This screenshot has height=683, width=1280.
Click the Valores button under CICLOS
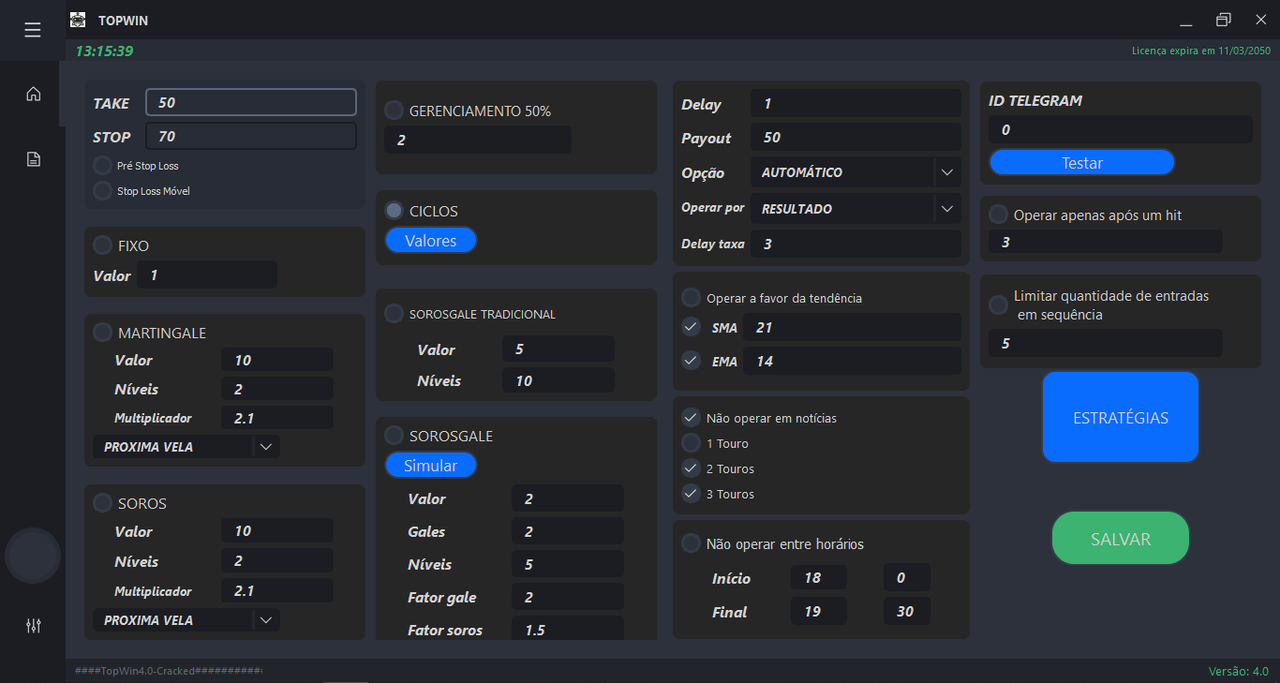point(431,241)
